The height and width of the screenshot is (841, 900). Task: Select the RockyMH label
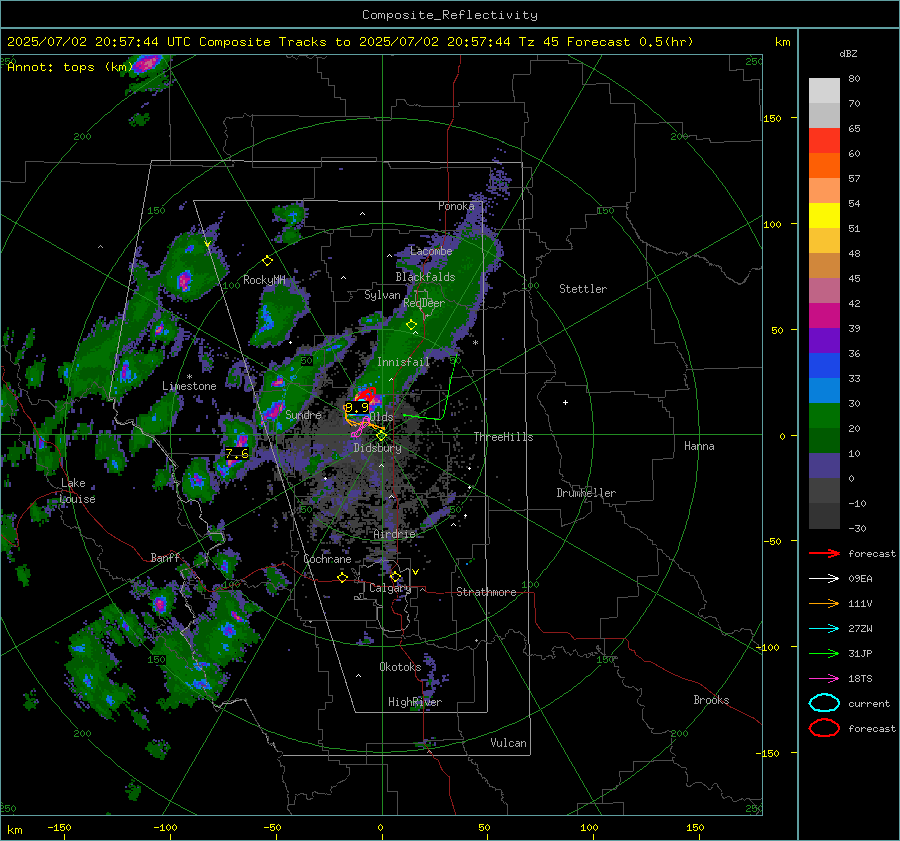point(264,280)
